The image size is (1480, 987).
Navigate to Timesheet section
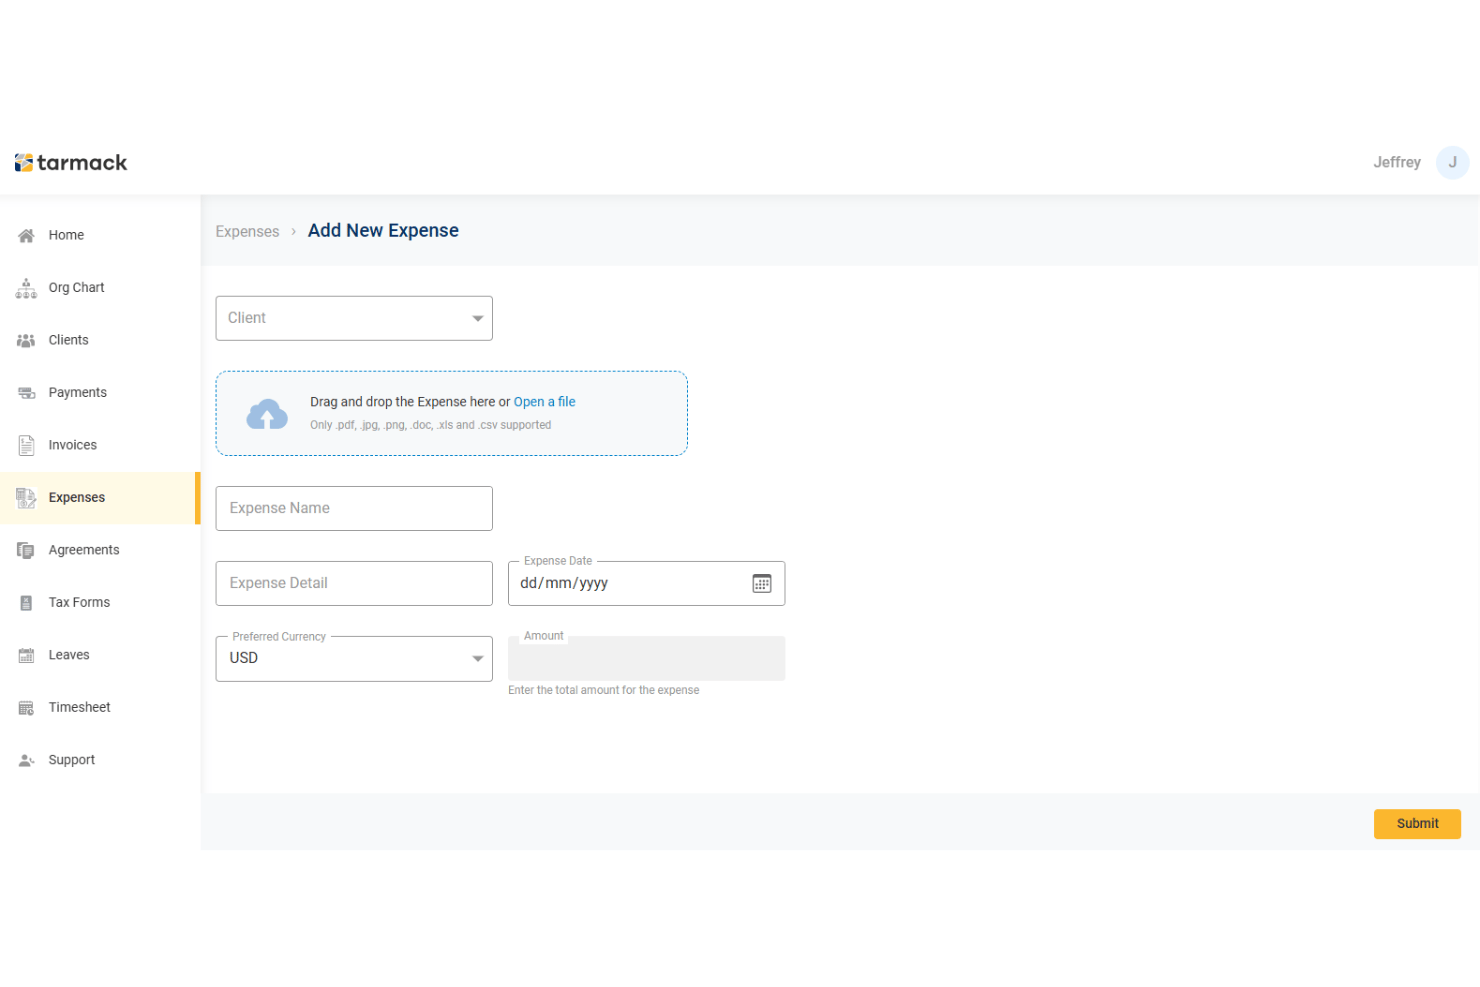coord(100,708)
